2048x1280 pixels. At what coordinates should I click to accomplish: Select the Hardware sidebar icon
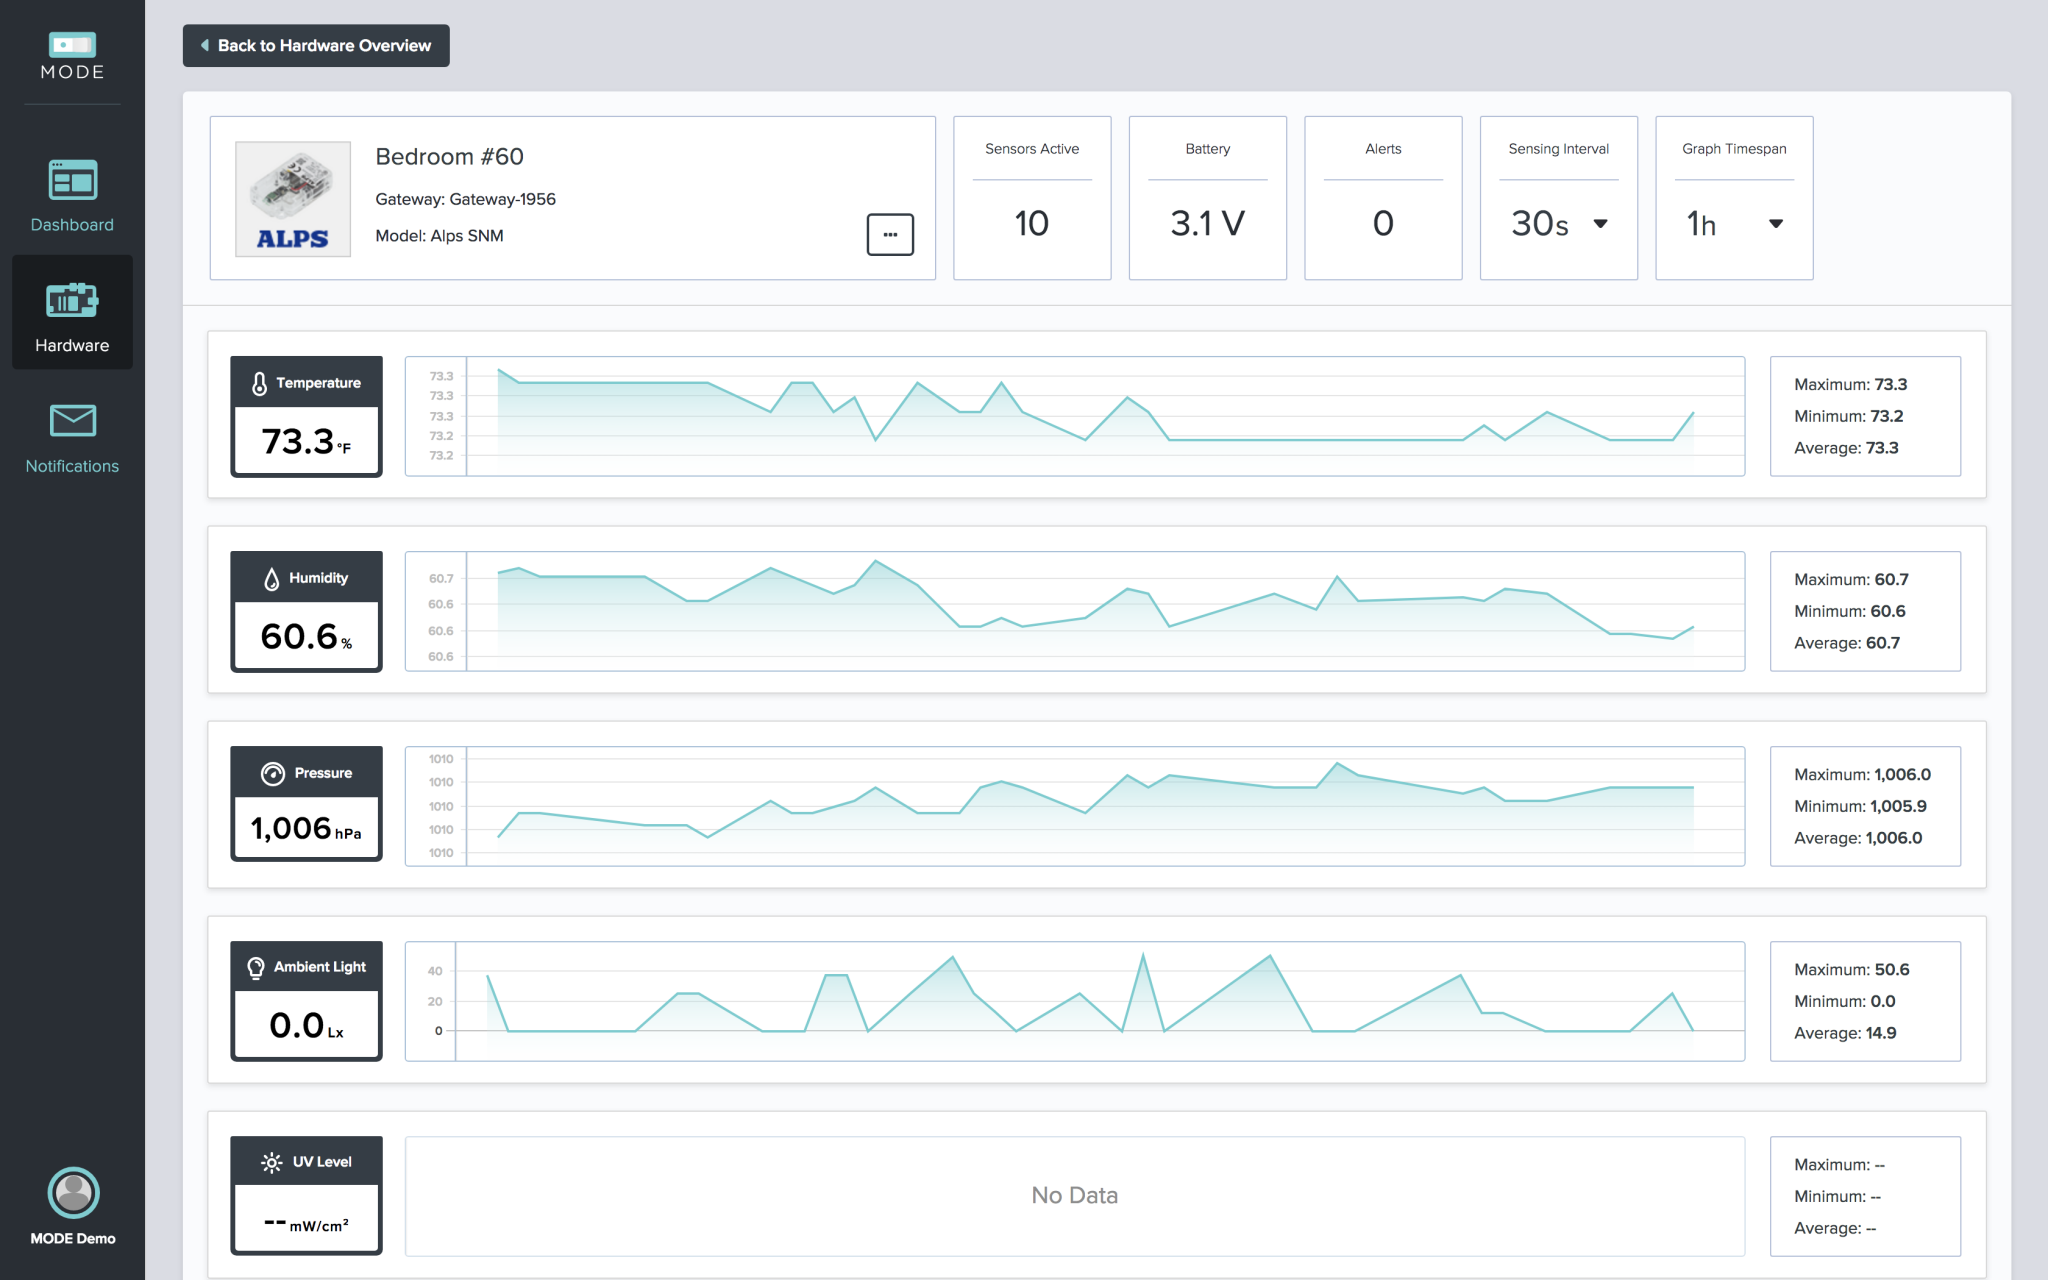(72, 301)
